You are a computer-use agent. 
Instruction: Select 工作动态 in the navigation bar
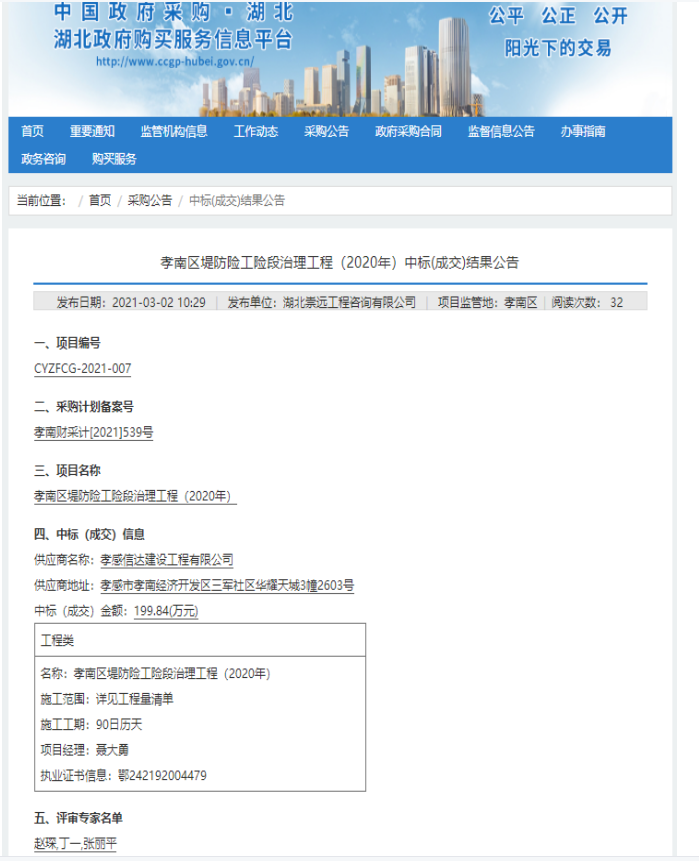(x=256, y=131)
